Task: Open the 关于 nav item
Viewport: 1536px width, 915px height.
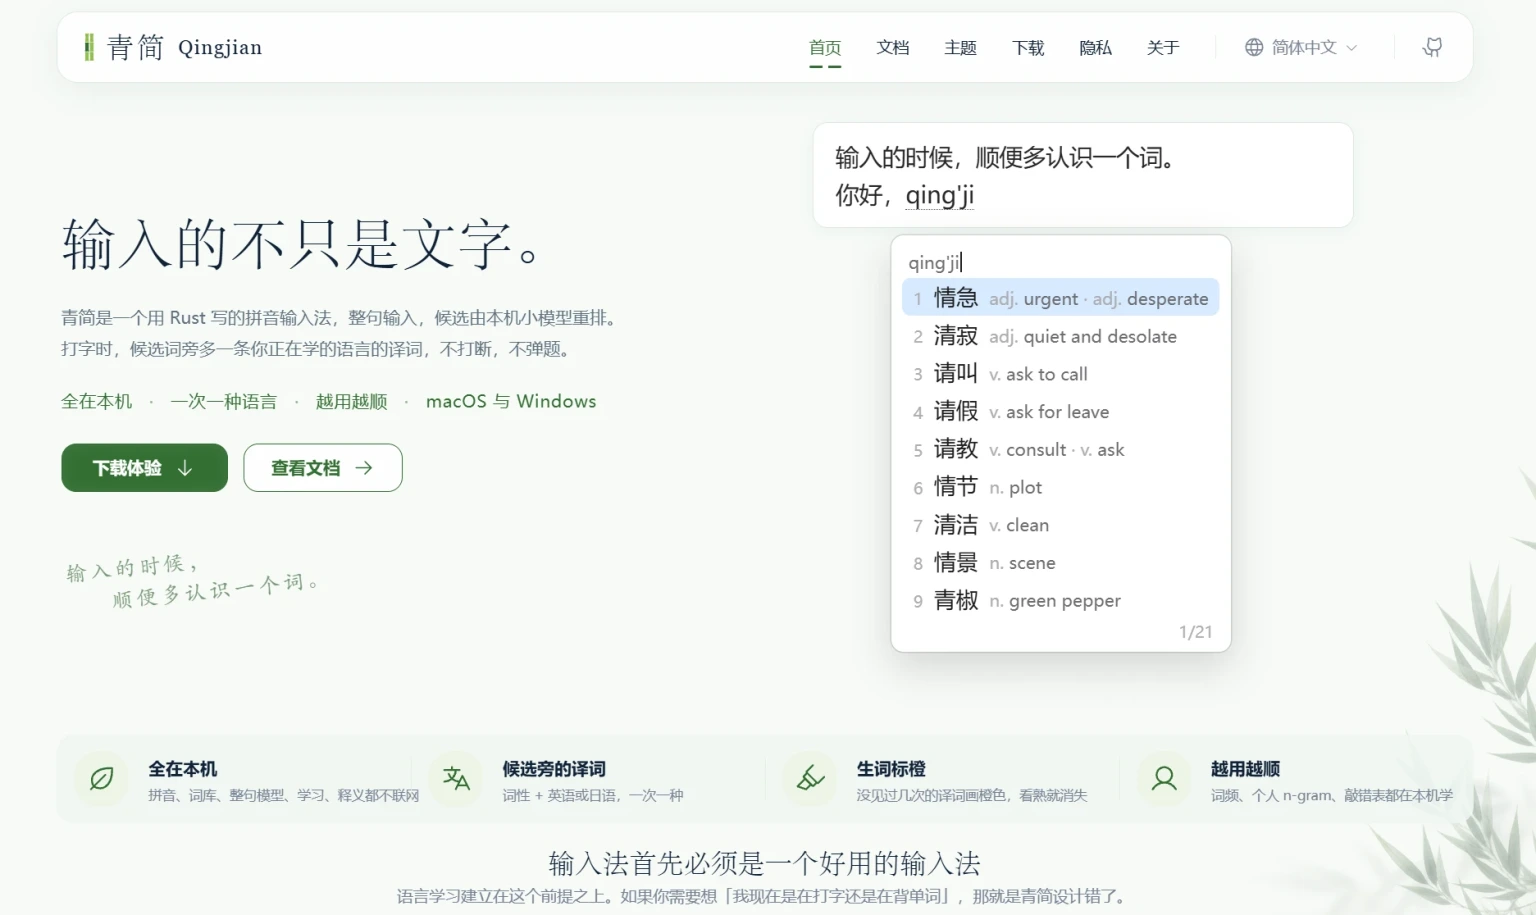Action: point(1163,48)
